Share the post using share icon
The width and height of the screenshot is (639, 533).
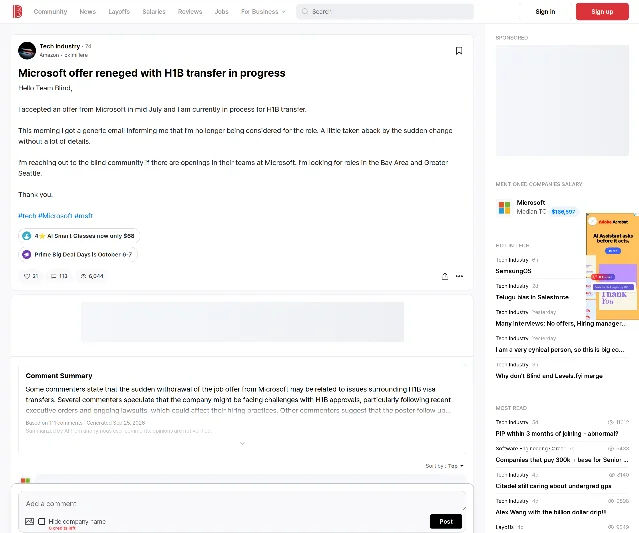445,276
